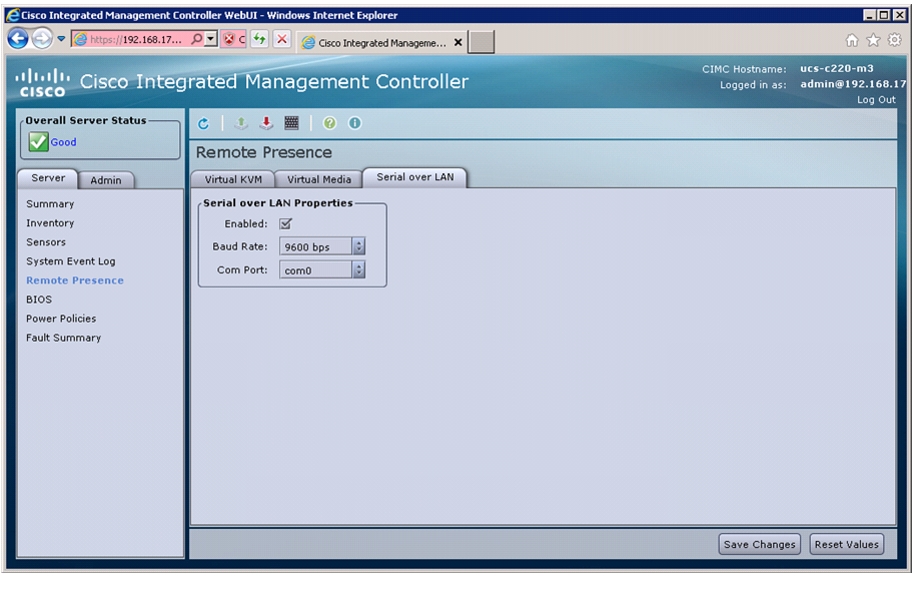
Task: Open browser tools gear icon
Action: pos(895,40)
